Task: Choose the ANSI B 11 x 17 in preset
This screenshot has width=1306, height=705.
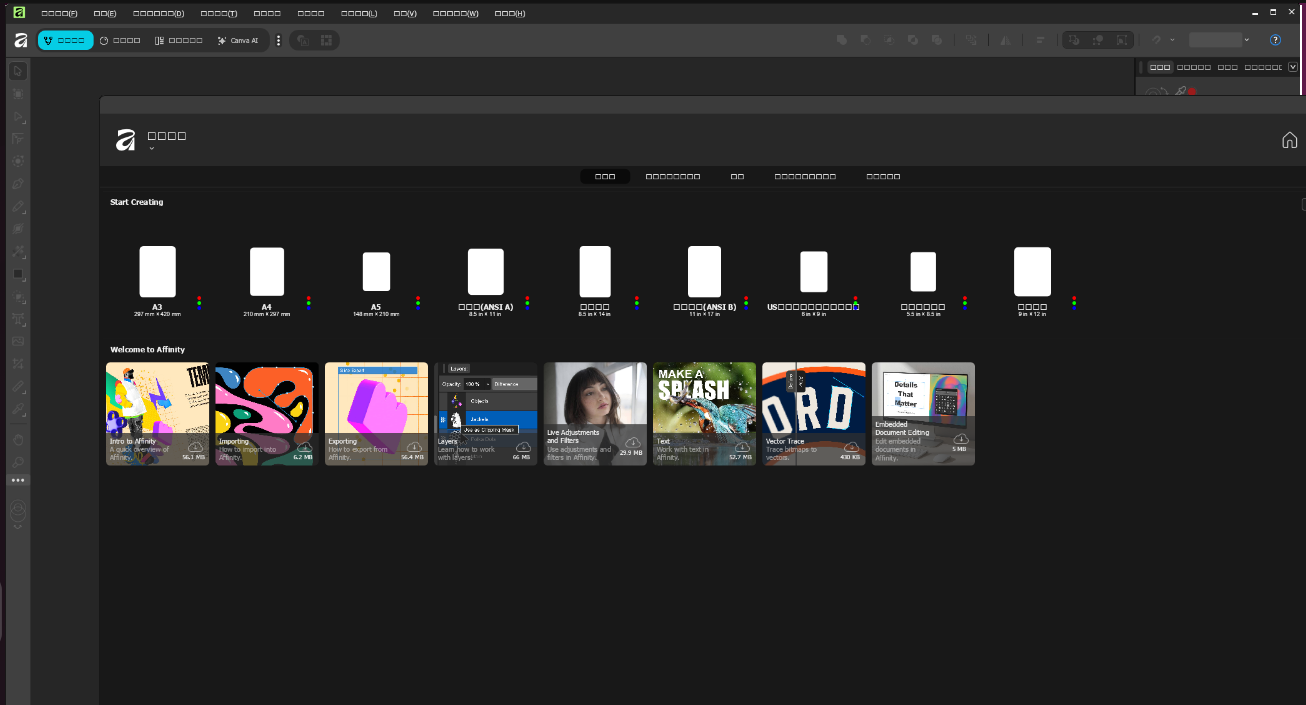Action: (x=704, y=272)
